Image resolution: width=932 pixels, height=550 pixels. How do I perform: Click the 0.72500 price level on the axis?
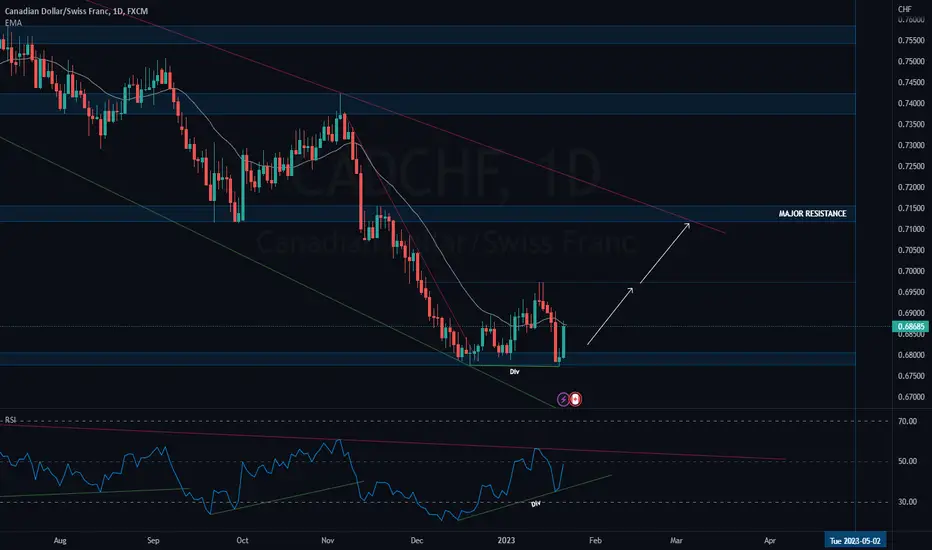tap(911, 166)
